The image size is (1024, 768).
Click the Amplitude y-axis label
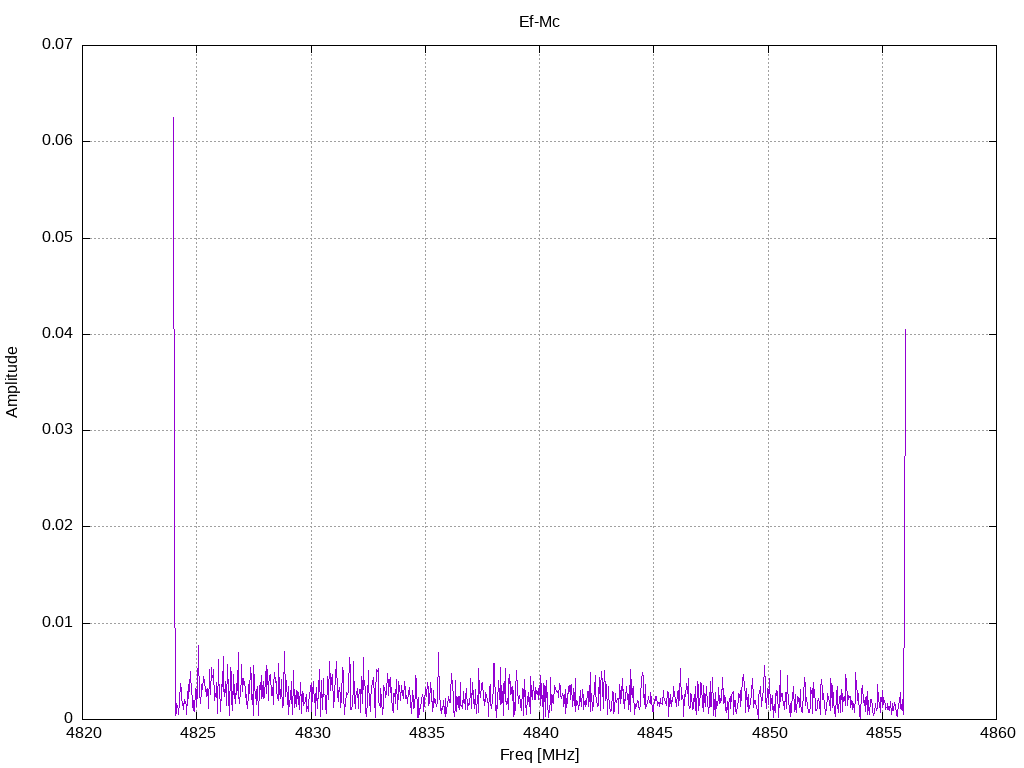click(13, 382)
